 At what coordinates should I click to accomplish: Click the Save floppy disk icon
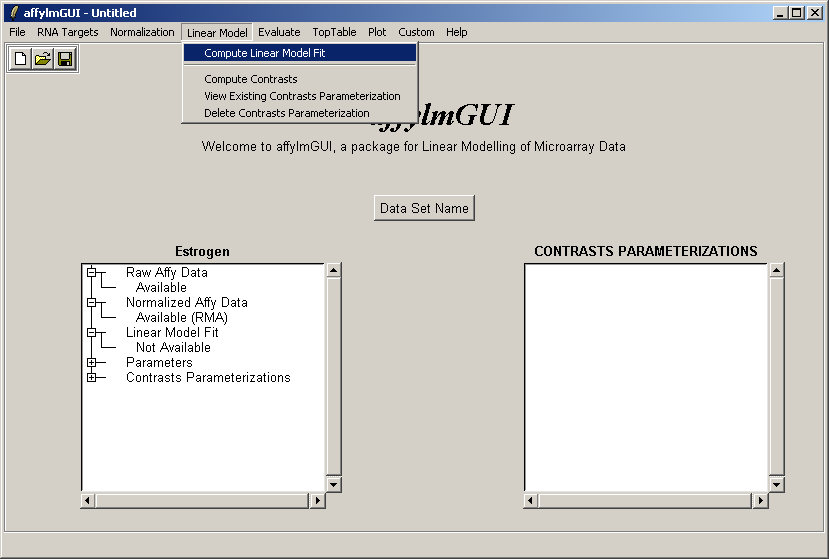coord(65,59)
